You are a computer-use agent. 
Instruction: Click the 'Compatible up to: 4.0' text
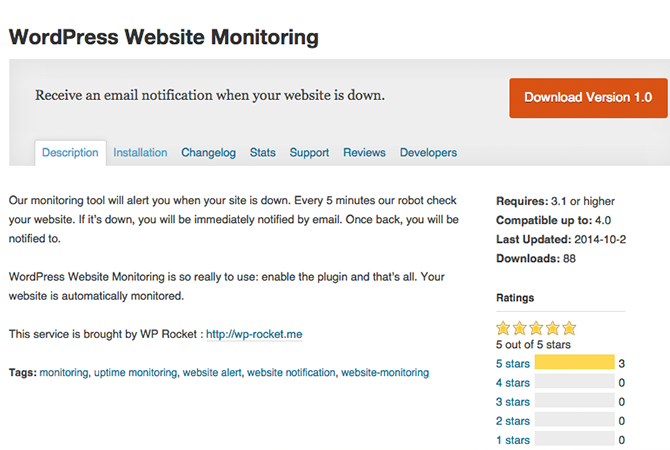click(x=553, y=221)
